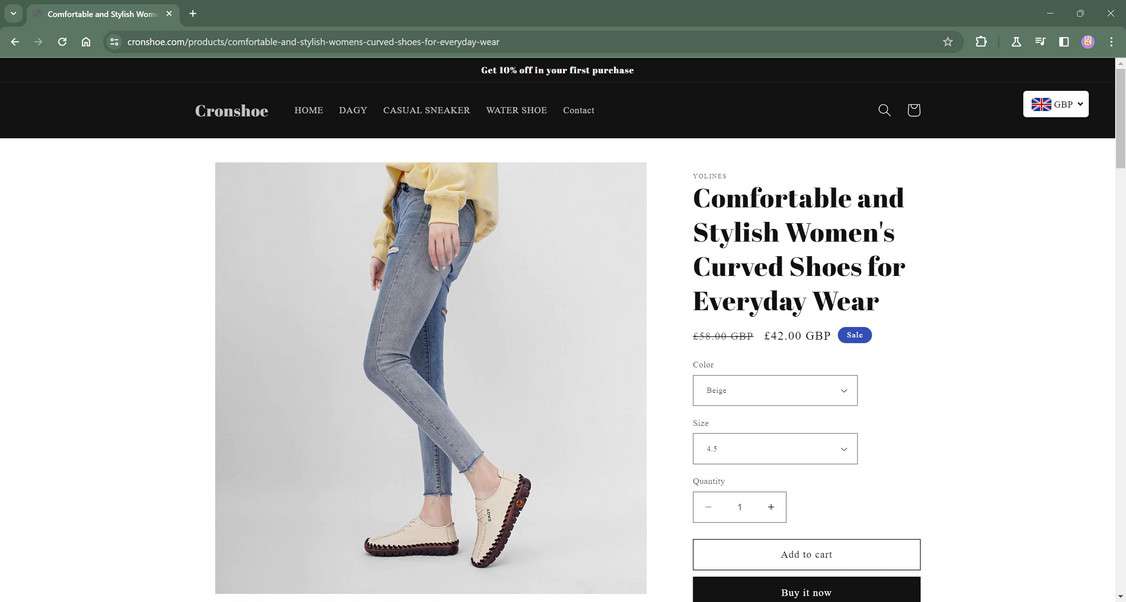
Task: Open the Color dropdown showing Beige
Action: [775, 390]
